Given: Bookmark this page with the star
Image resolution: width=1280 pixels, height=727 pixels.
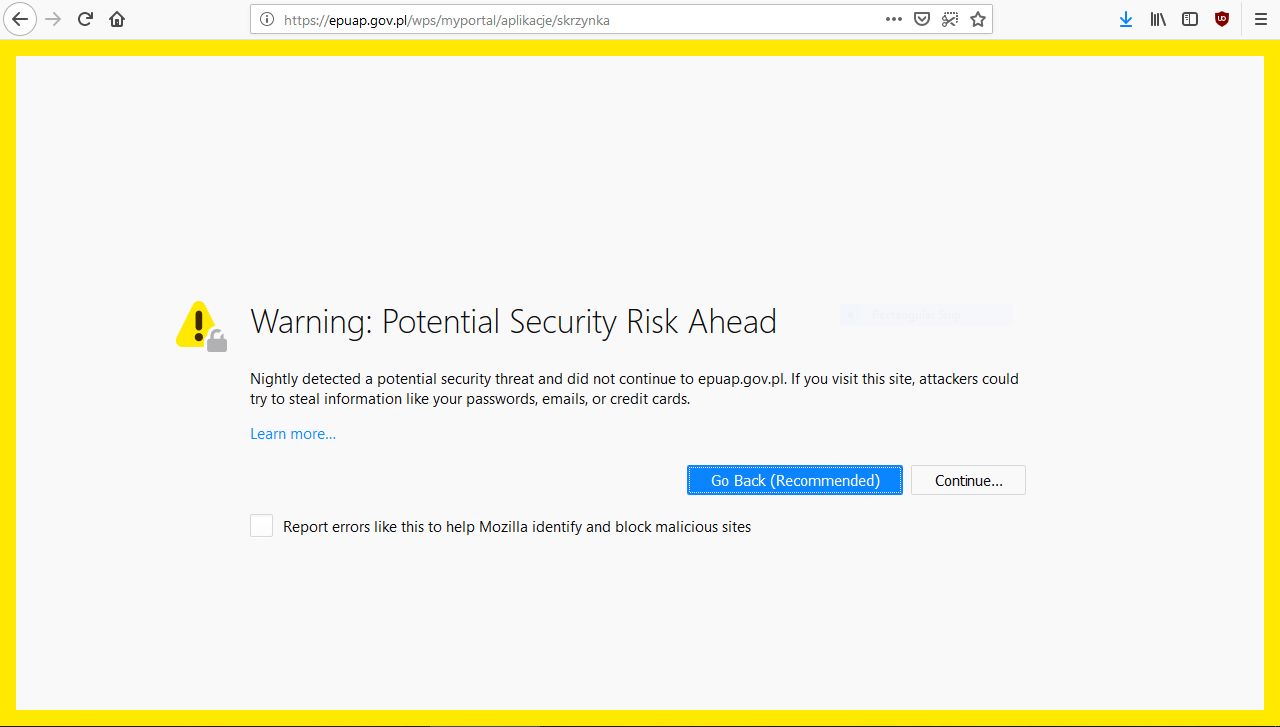Looking at the screenshot, I should [978, 19].
